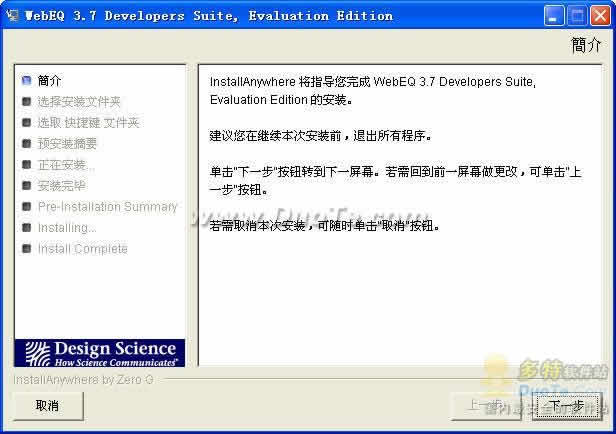Click the 安装完毕 step label

(61, 185)
